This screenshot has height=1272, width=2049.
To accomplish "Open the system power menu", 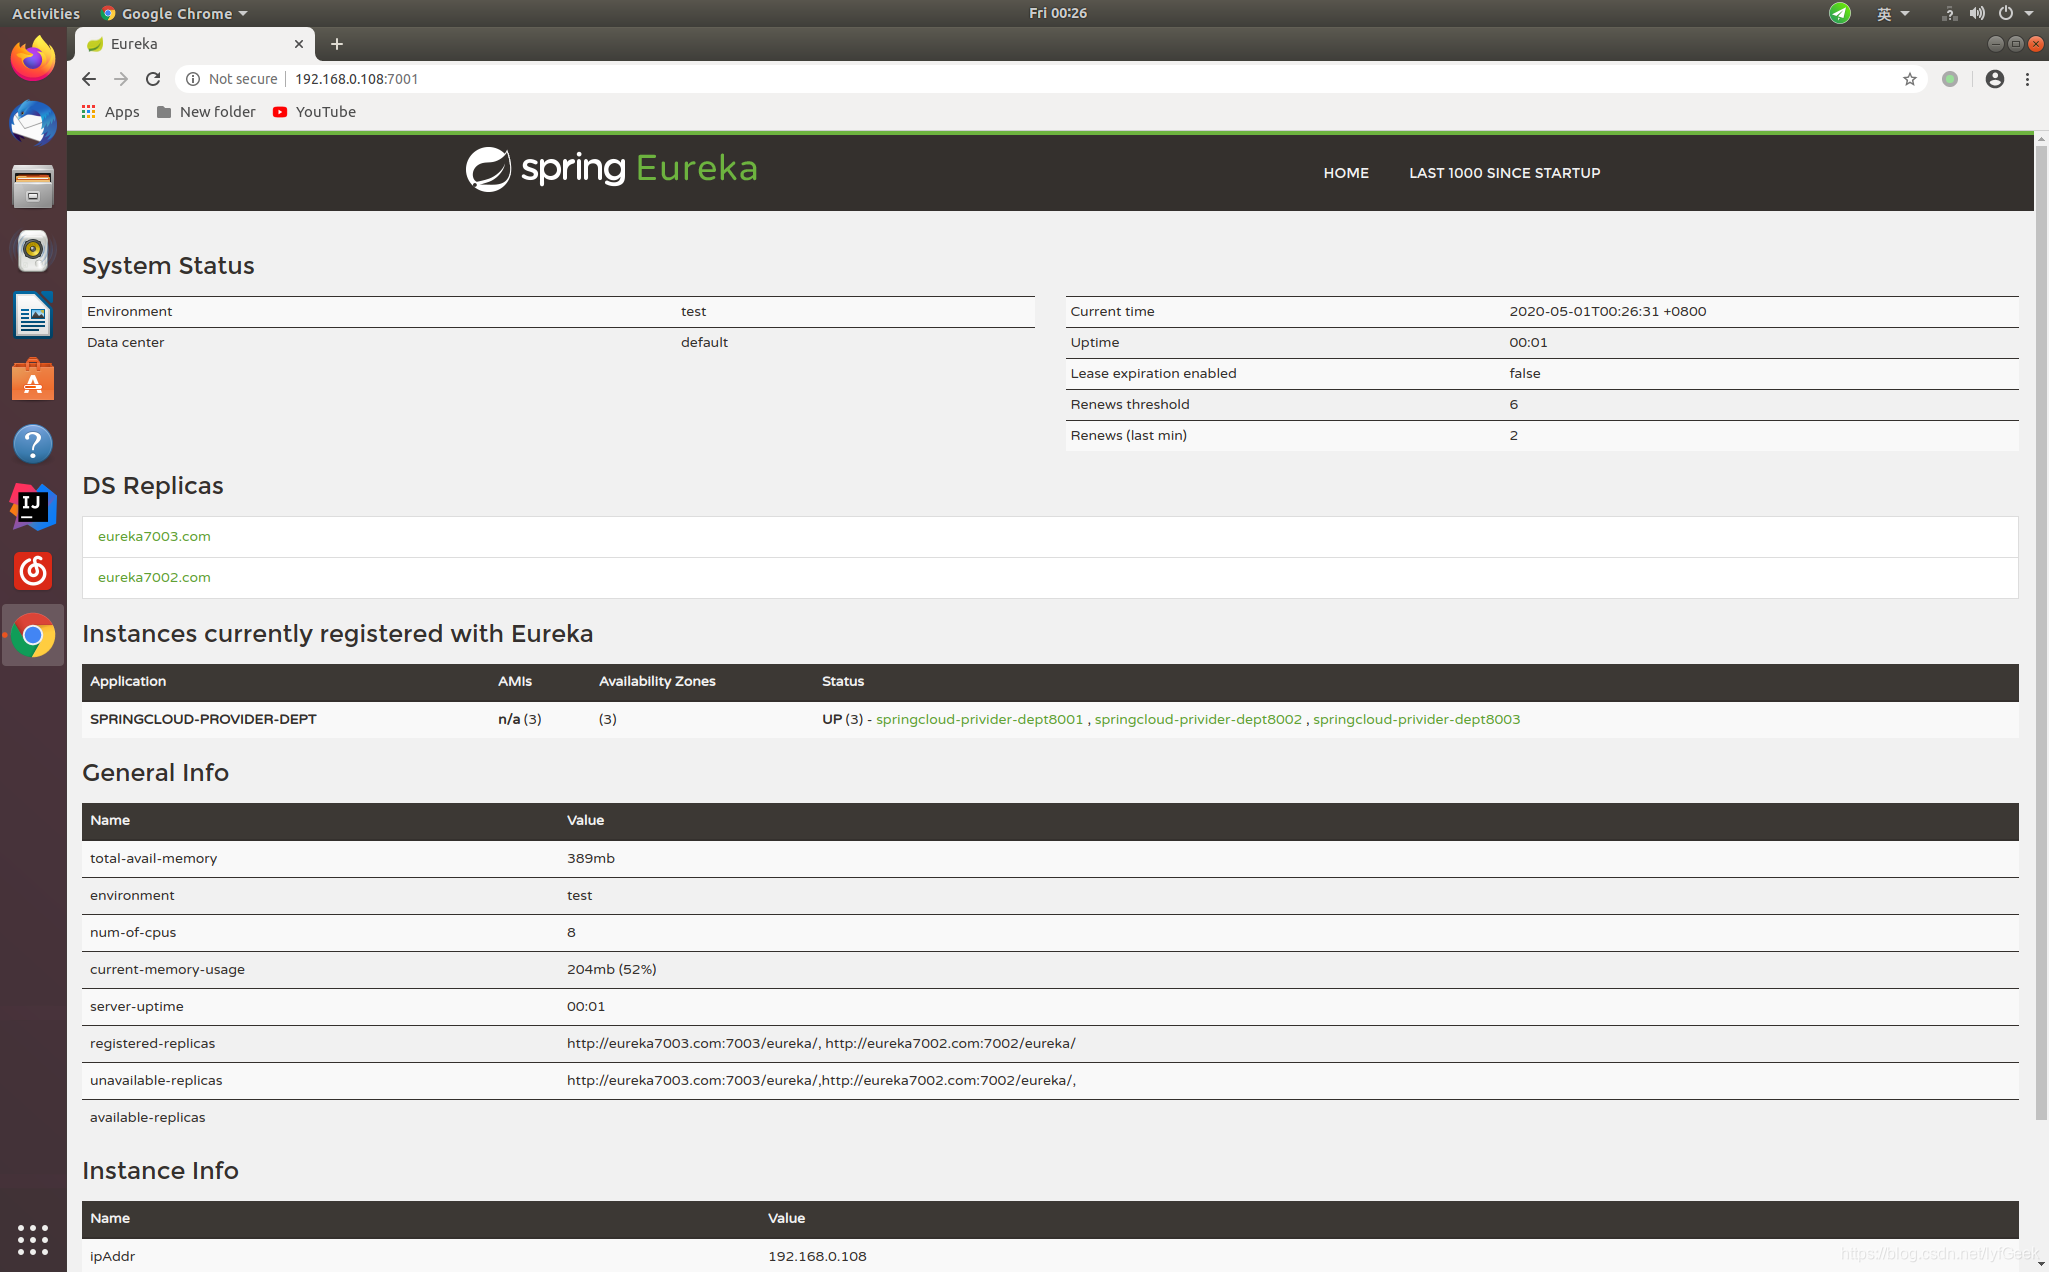I will click(x=2016, y=13).
